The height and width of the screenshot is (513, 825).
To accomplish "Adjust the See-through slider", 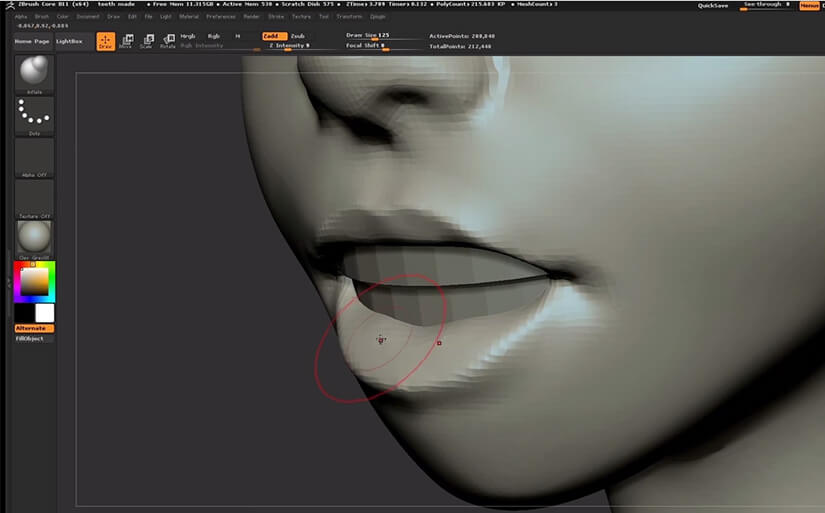I will [766, 5].
